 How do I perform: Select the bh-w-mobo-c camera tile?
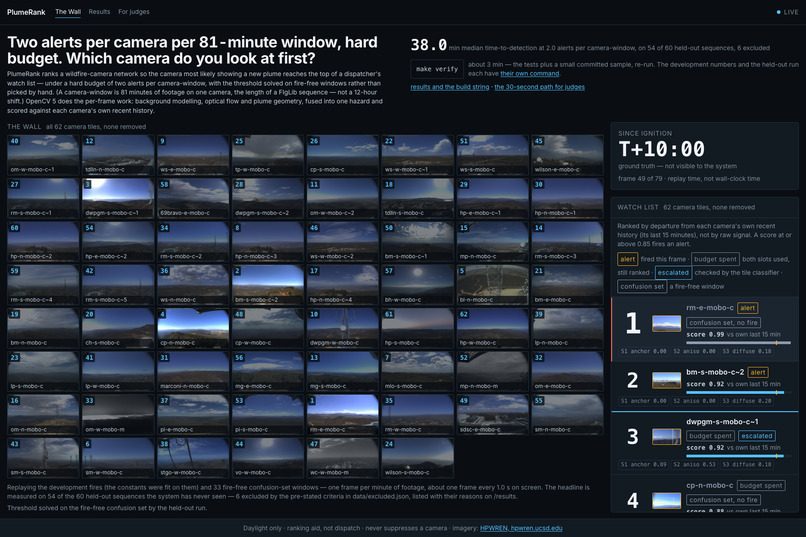click(417, 285)
